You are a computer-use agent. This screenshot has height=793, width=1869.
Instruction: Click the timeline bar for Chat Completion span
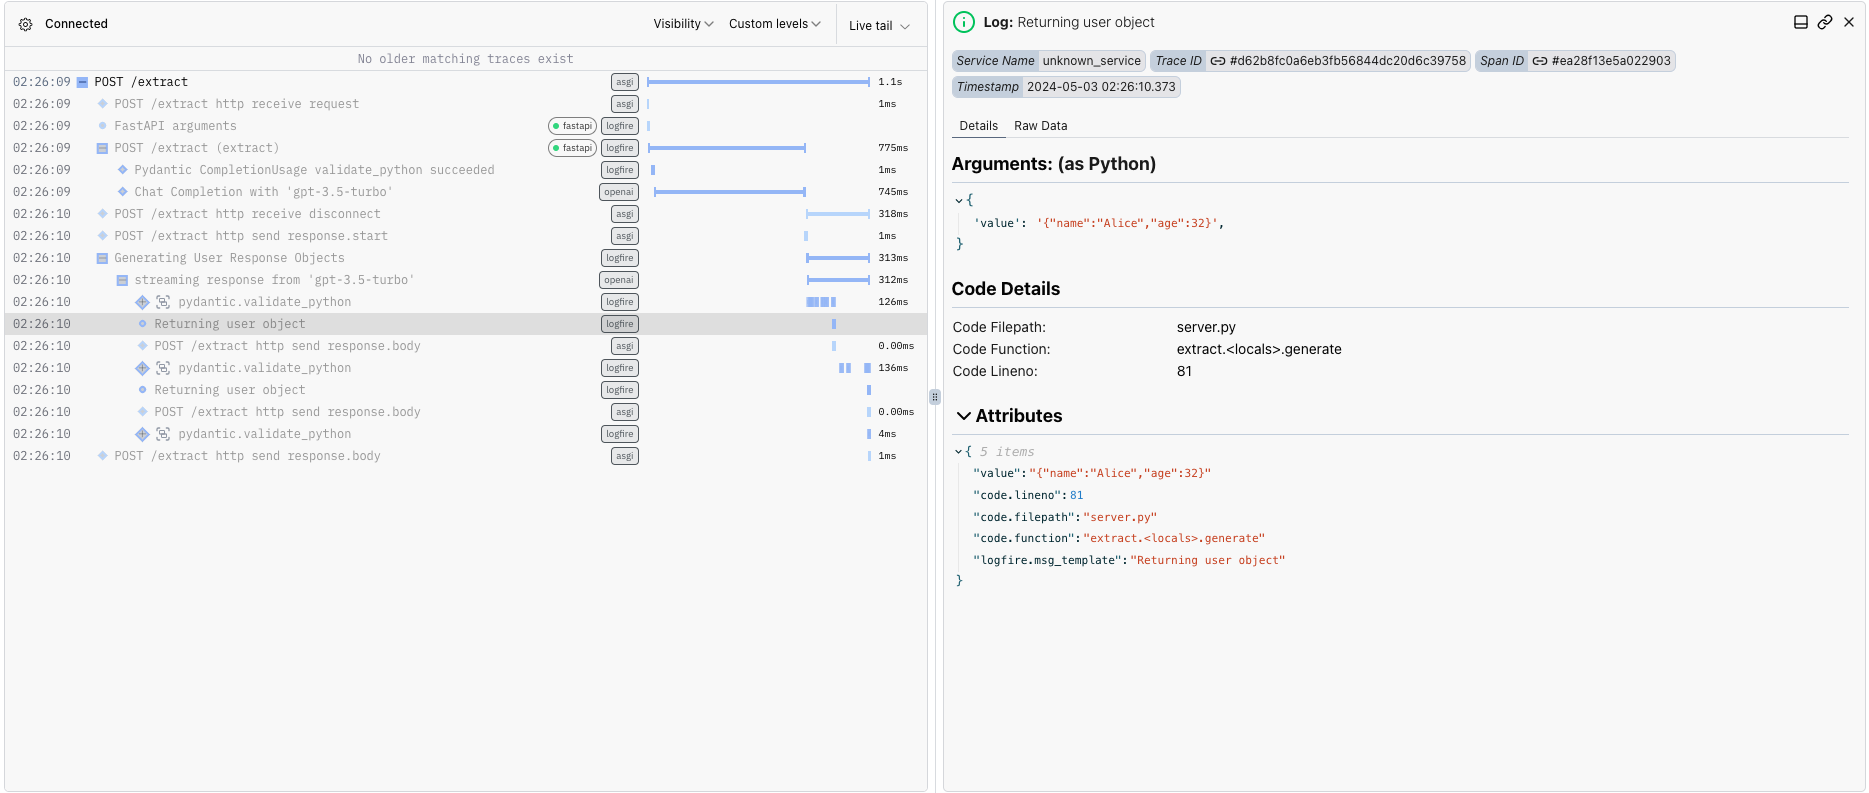tap(729, 192)
